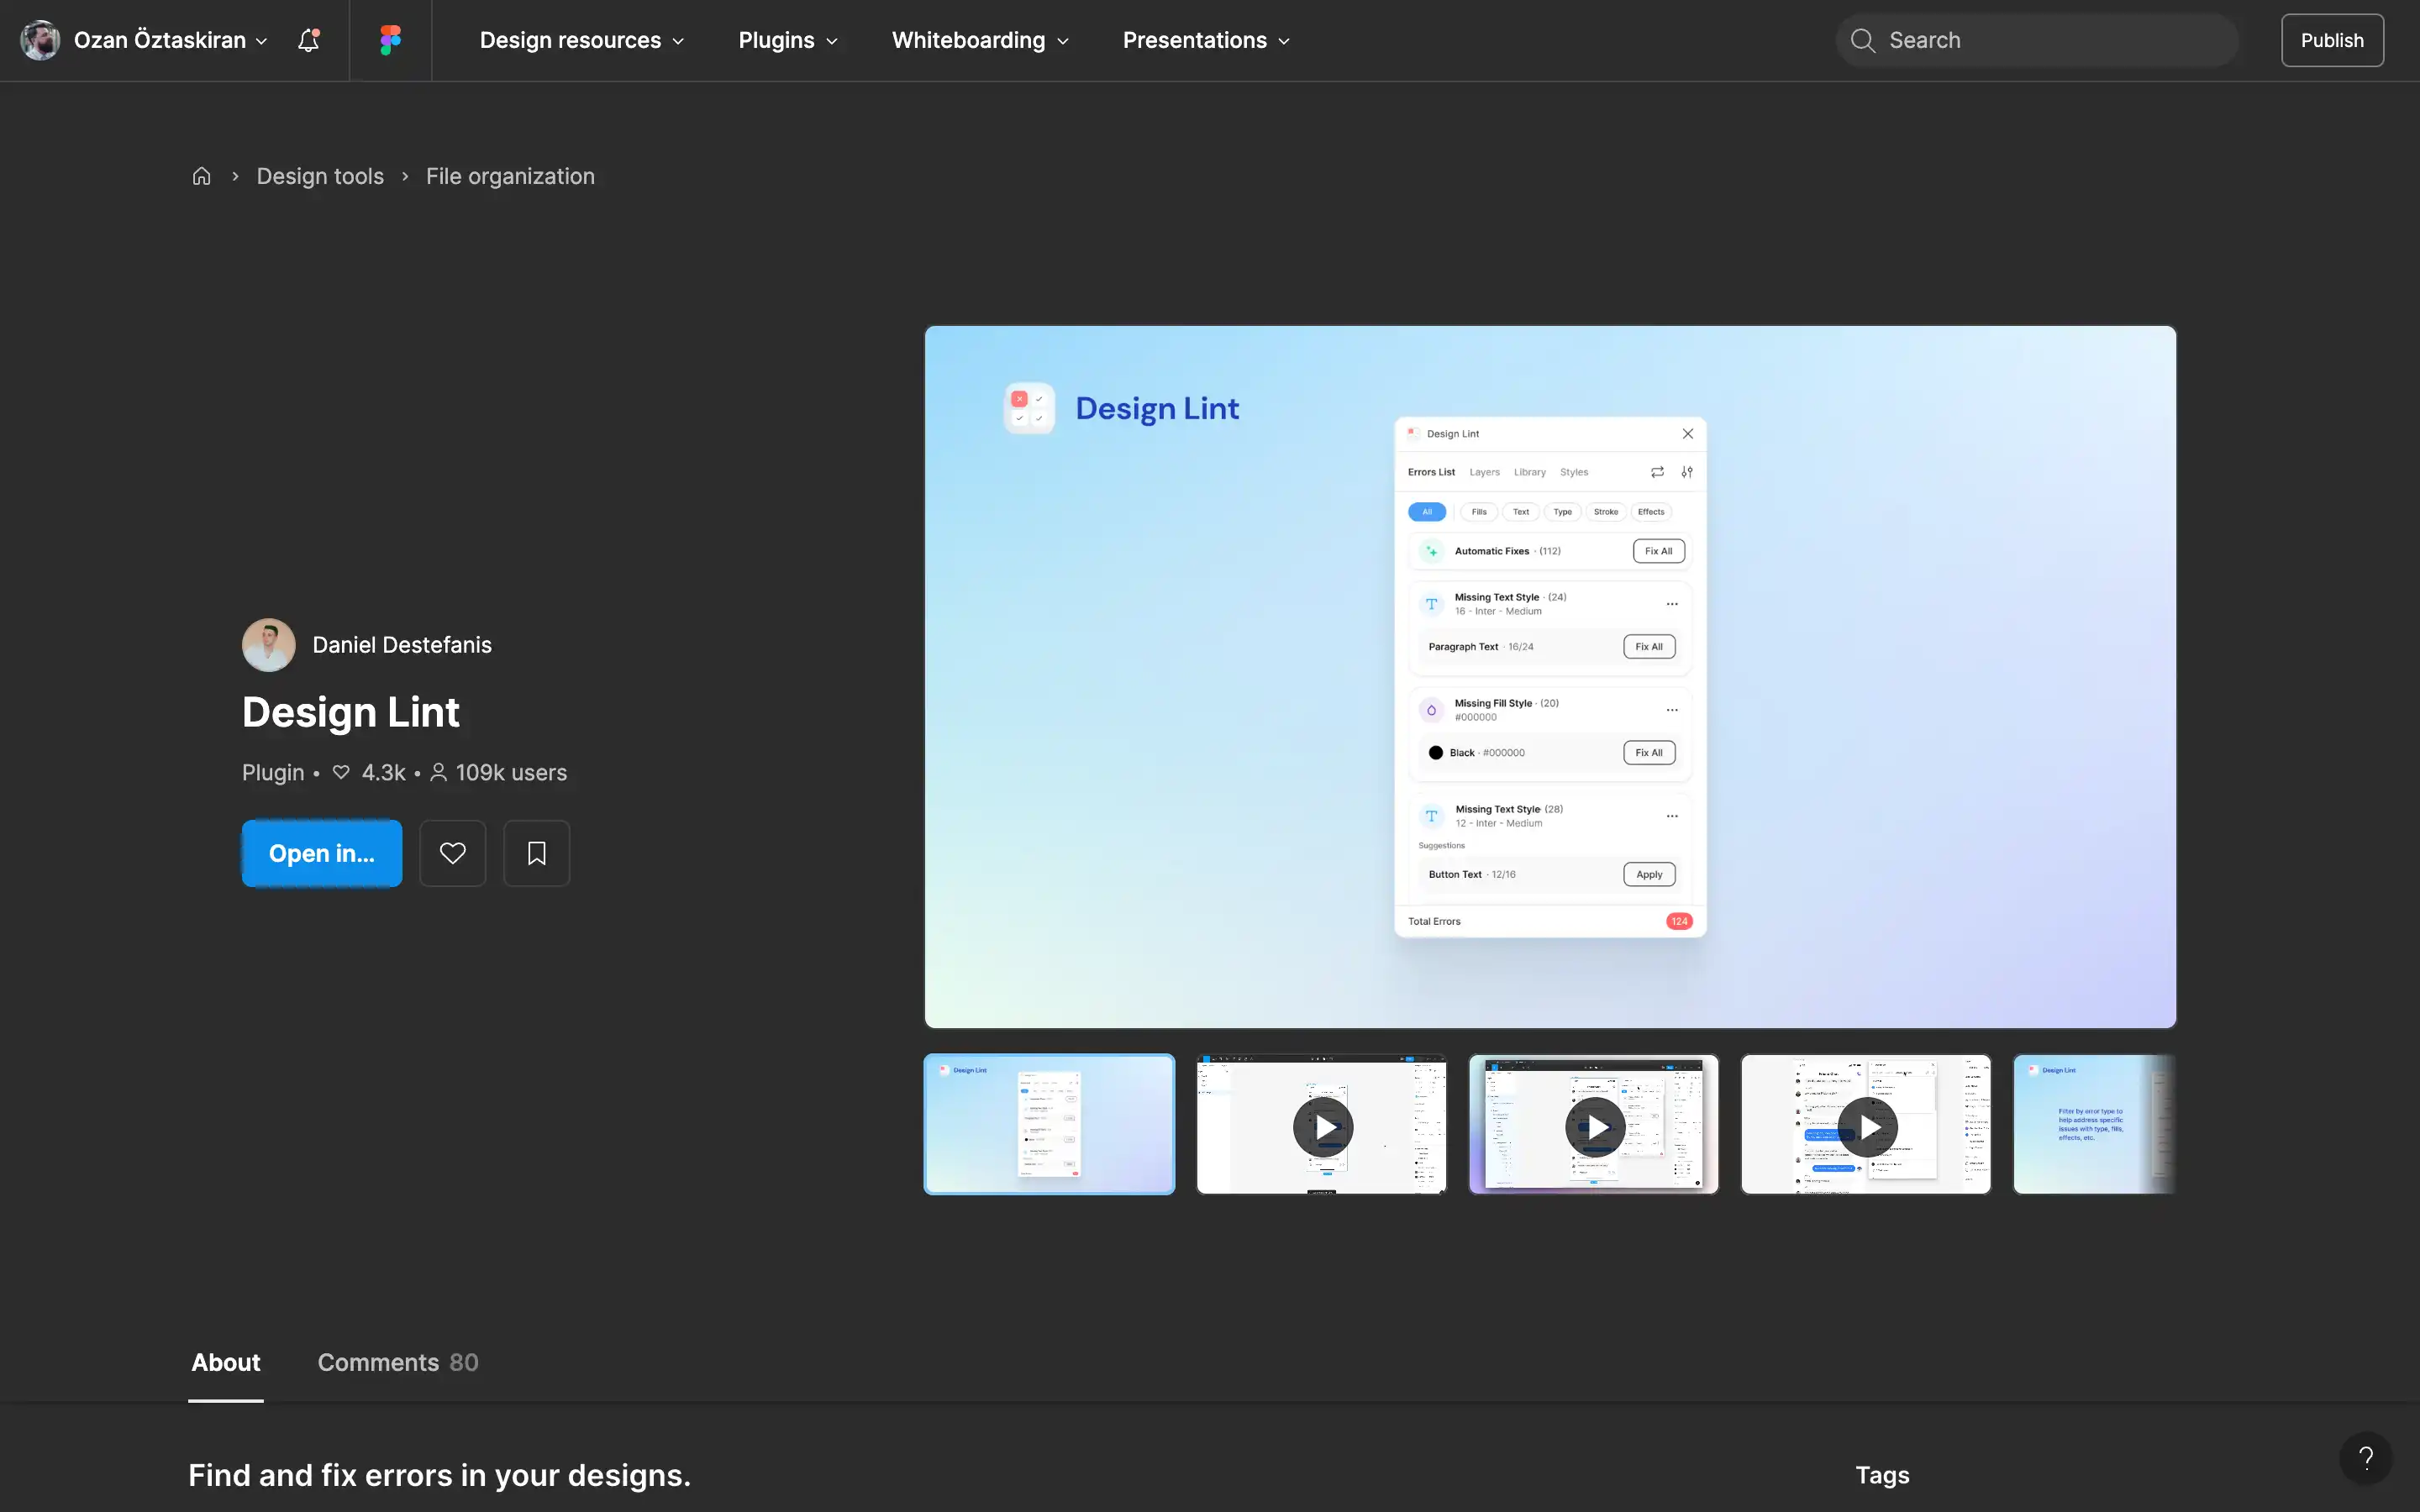Image resolution: width=2420 pixels, height=1512 pixels.
Task: Click the user avatar in the header
Action: (40, 40)
